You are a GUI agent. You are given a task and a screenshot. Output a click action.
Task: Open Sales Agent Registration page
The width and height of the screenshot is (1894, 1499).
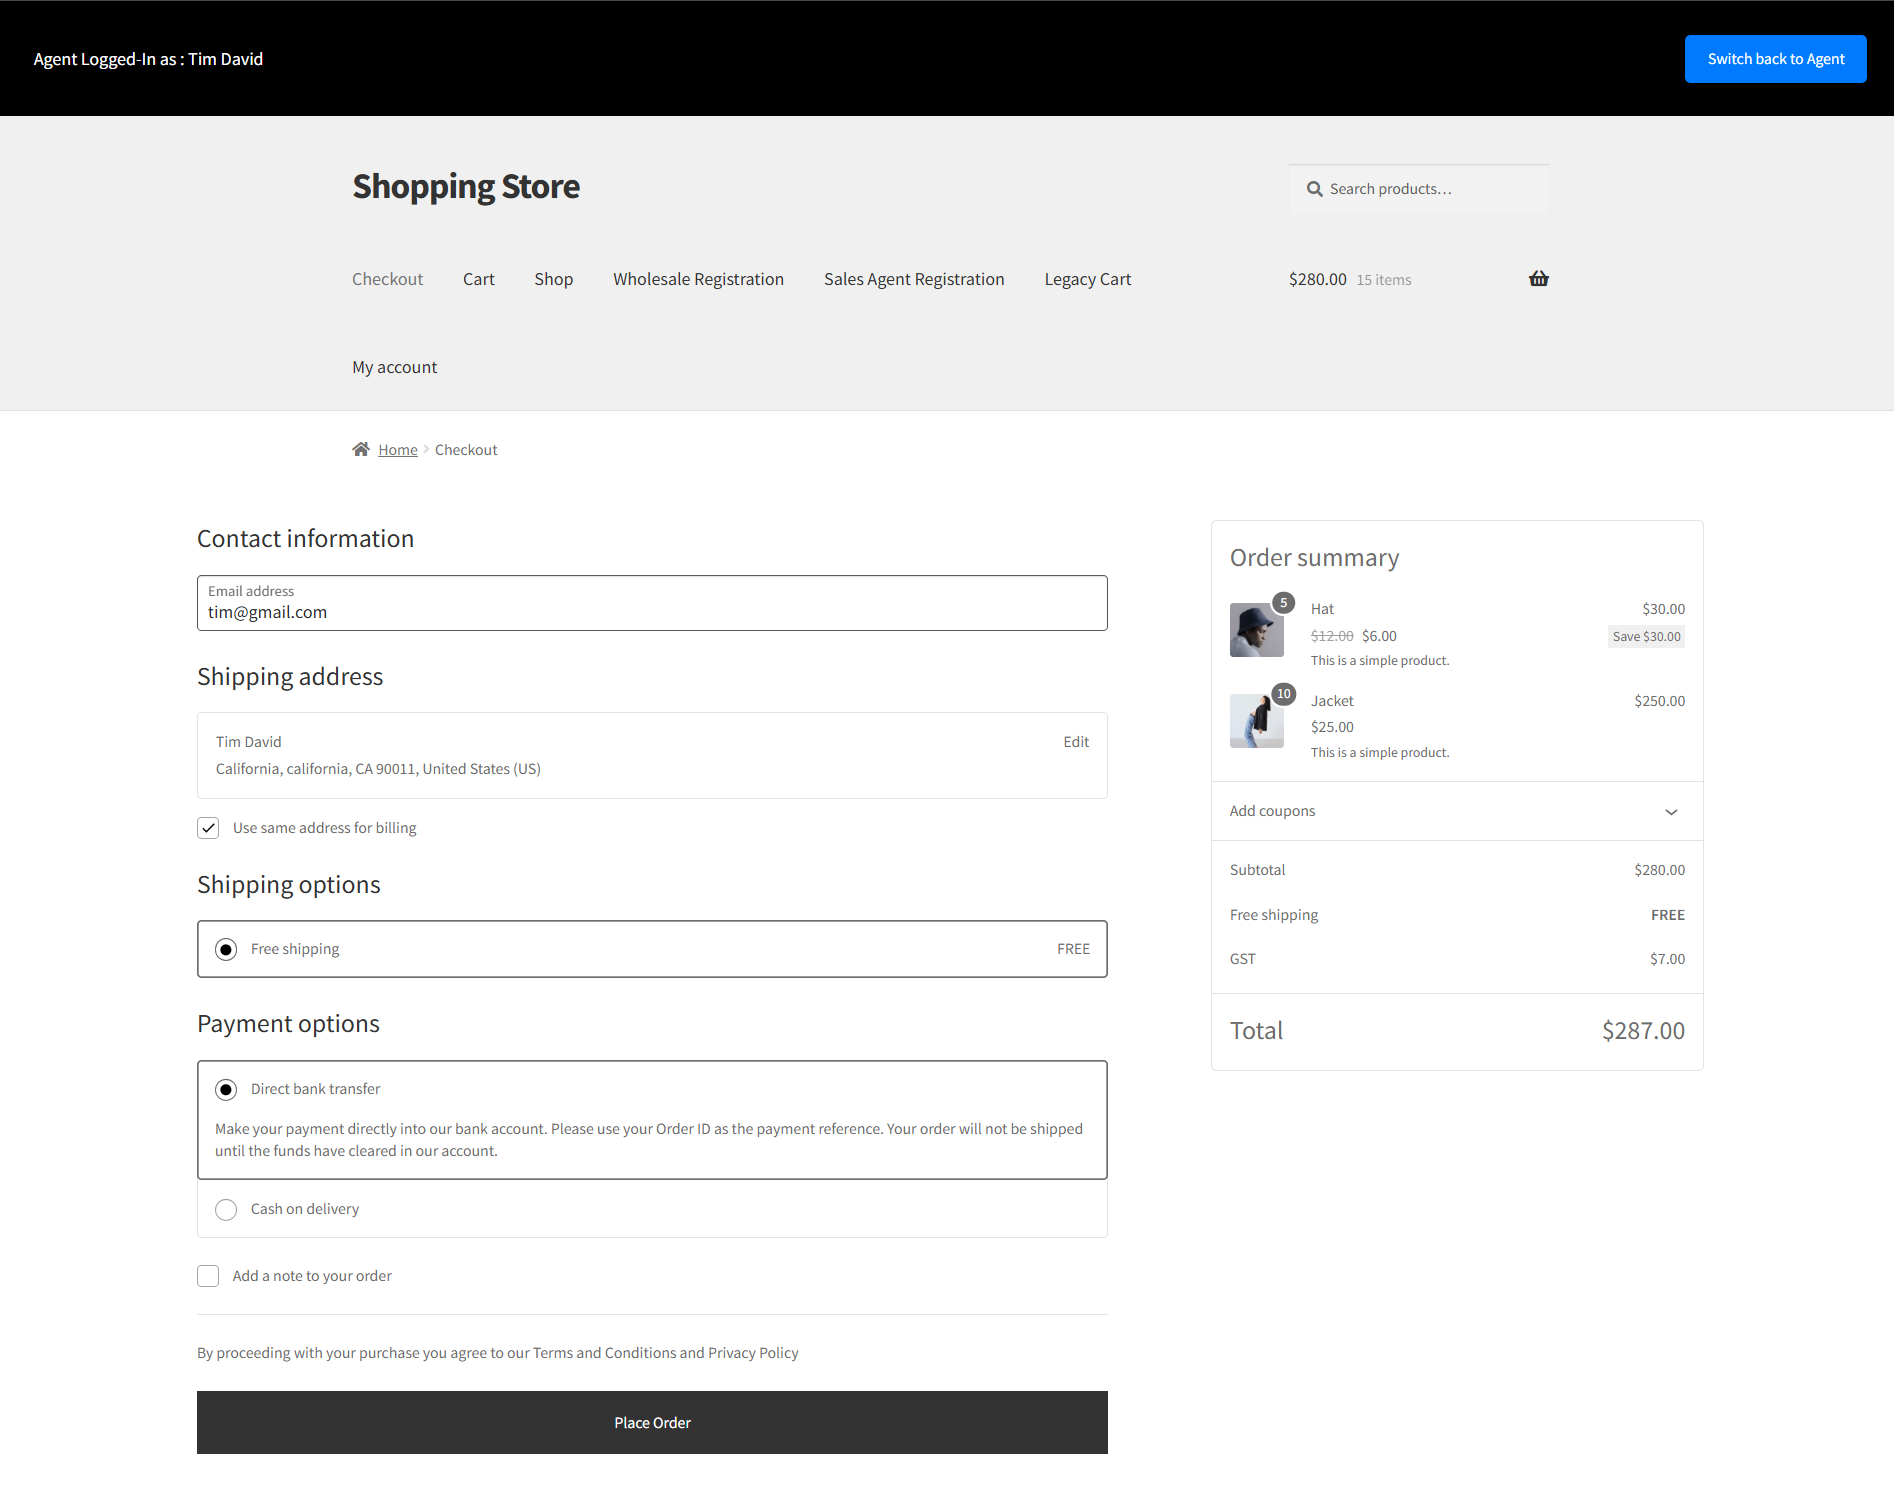pyautogui.click(x=914, y=279)
